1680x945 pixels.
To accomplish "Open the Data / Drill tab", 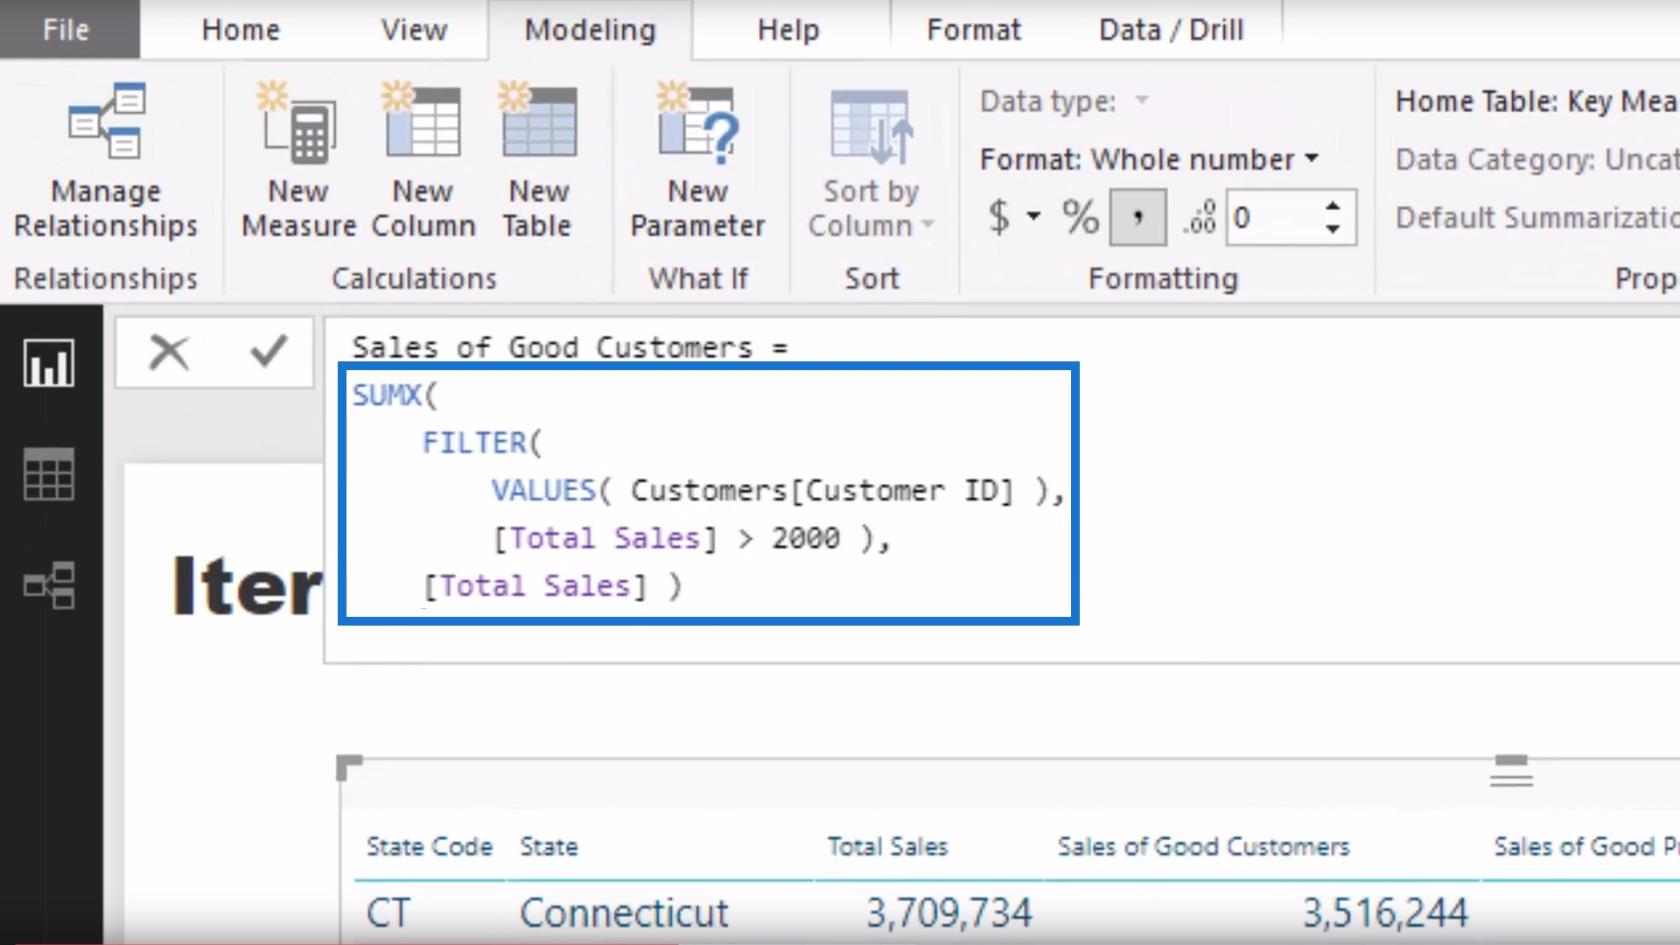I will tap(1171, 30).
